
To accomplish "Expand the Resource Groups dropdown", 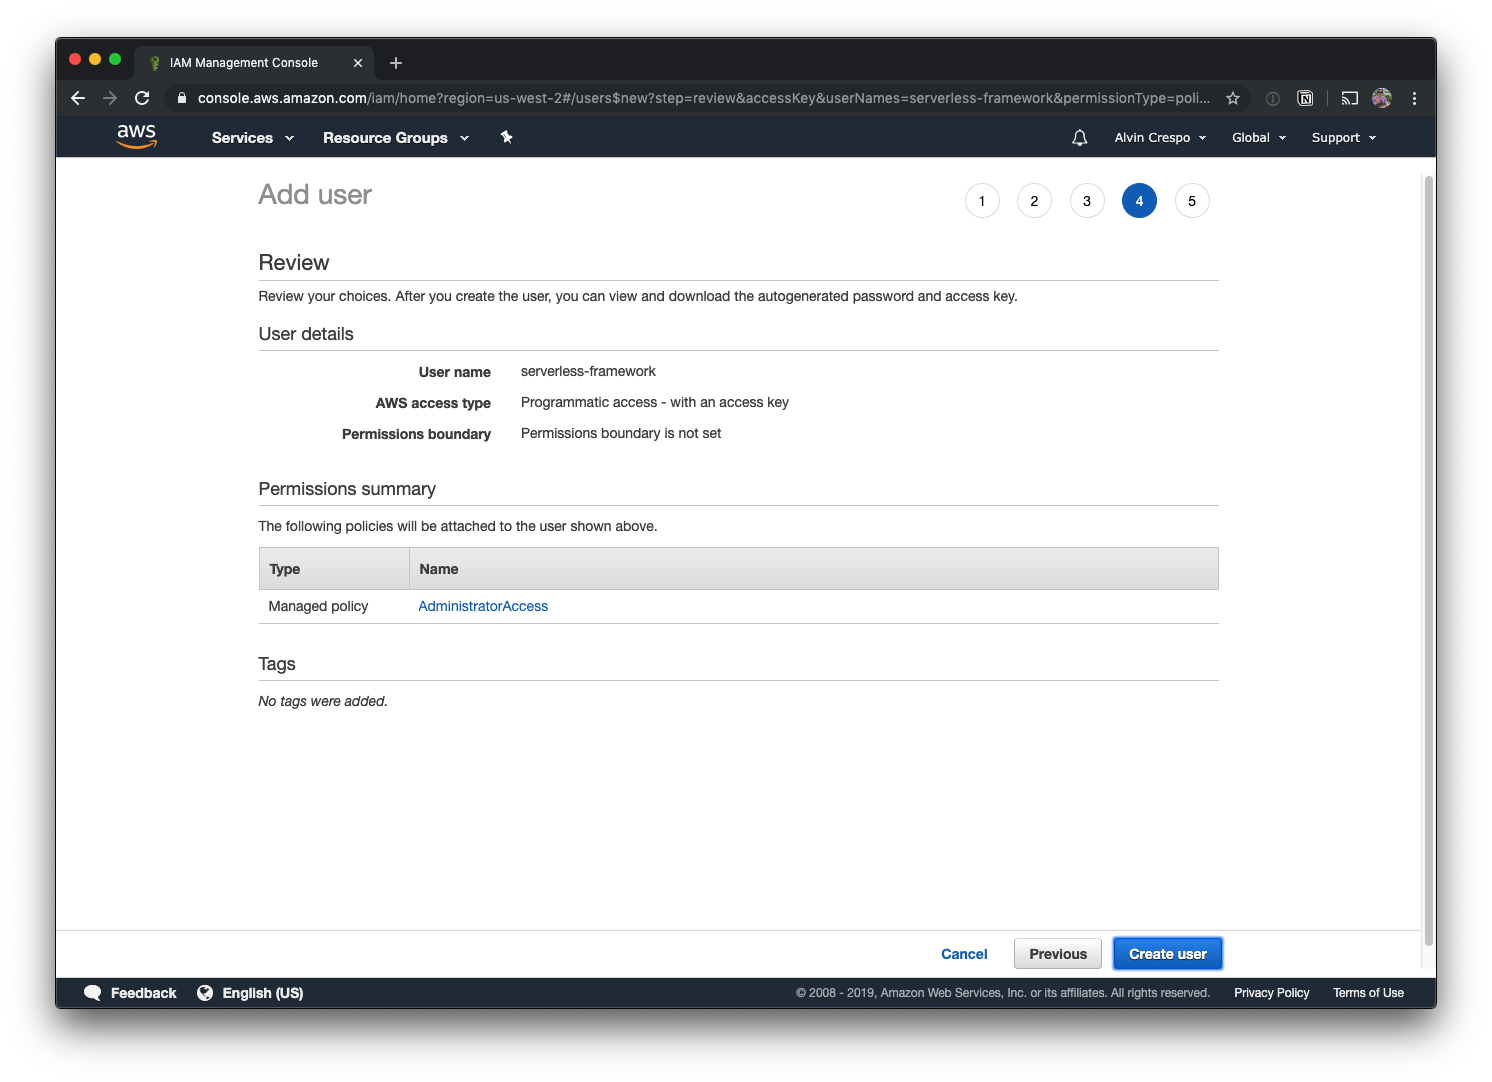I will pos(395,138).
